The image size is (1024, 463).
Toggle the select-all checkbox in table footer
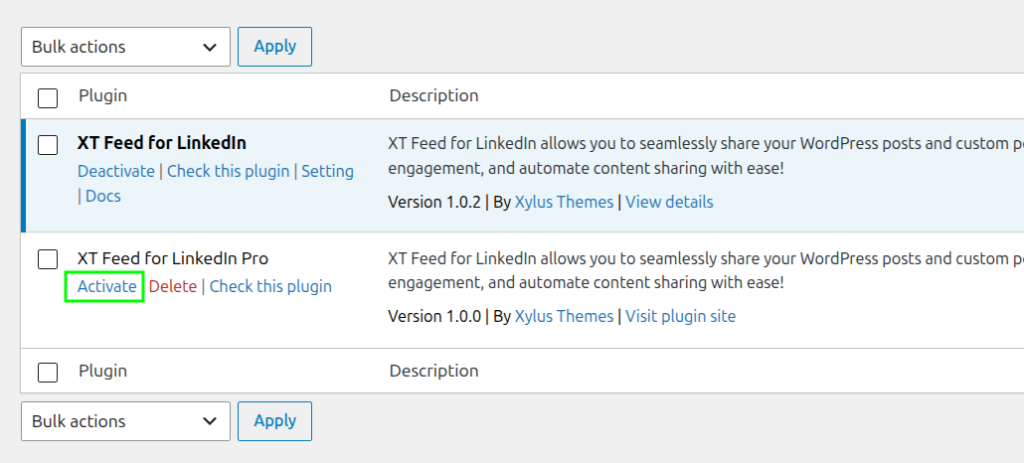47,372
